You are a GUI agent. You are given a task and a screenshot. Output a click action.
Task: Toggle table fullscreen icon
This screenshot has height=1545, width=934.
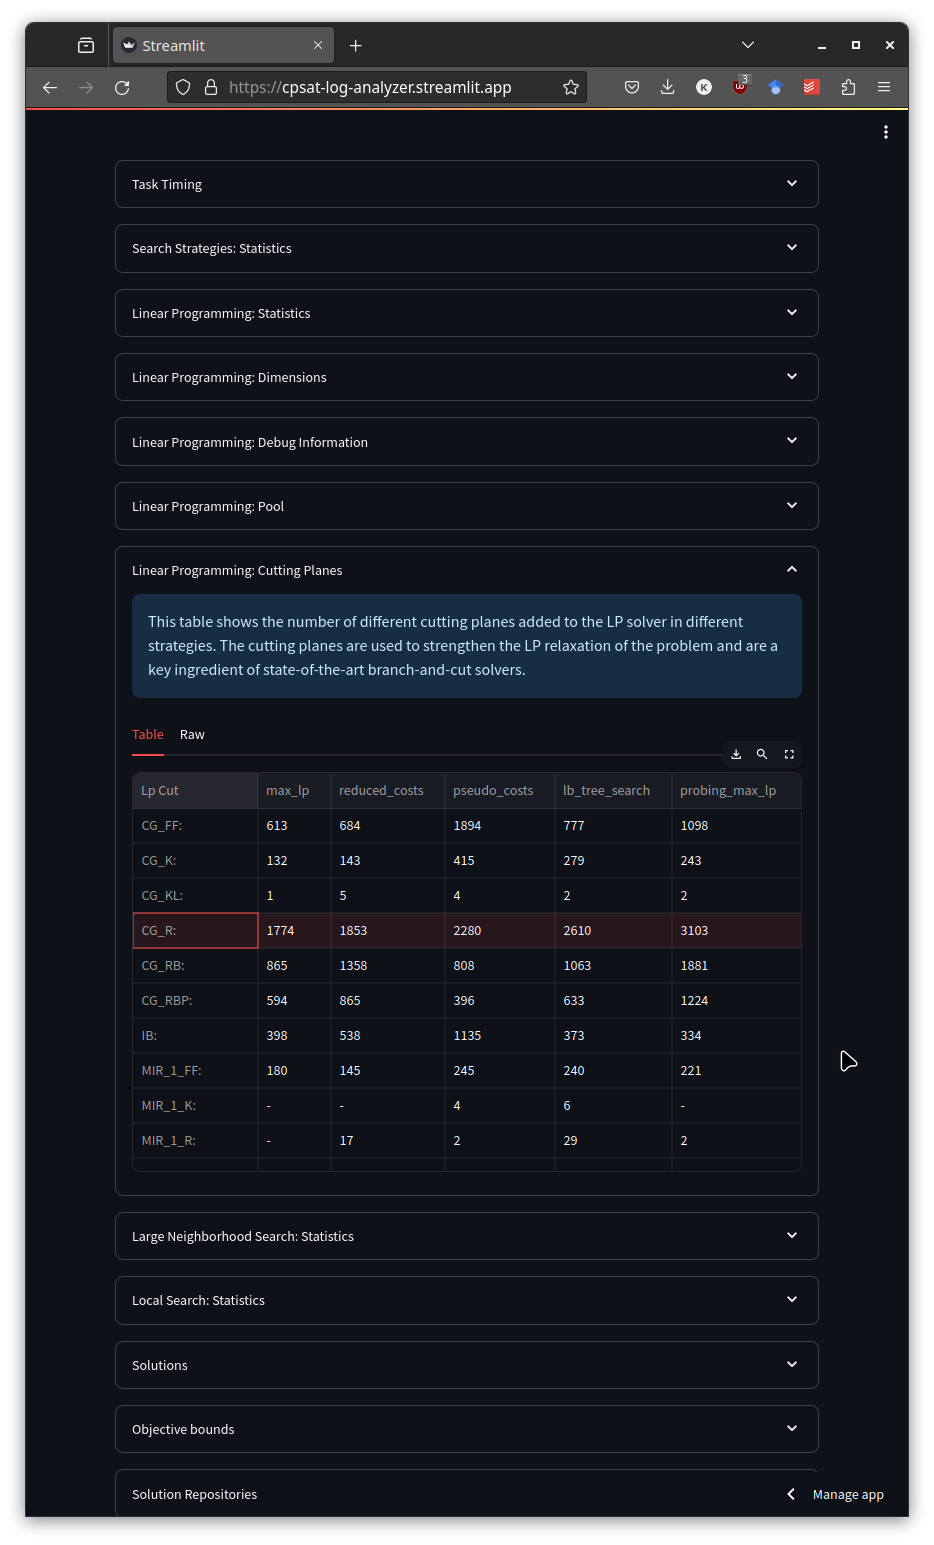pyautogui.click(x=789, y=754)
